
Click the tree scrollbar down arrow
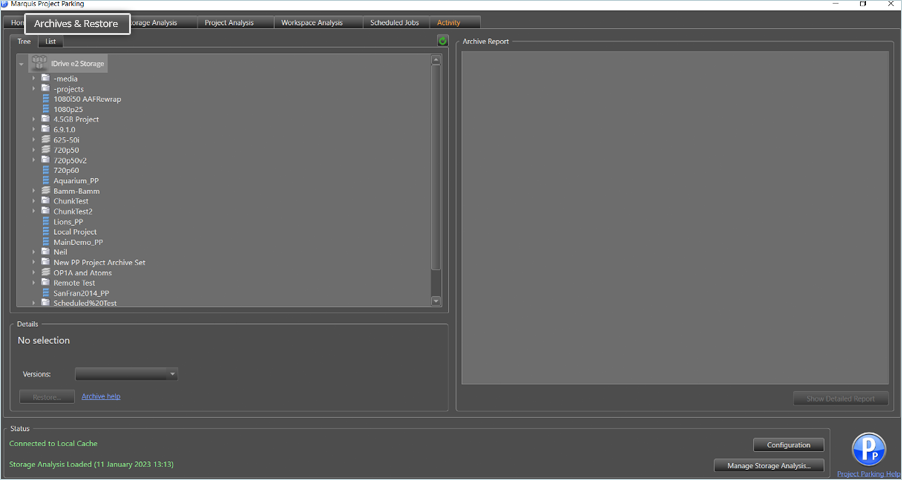point(436,301)
